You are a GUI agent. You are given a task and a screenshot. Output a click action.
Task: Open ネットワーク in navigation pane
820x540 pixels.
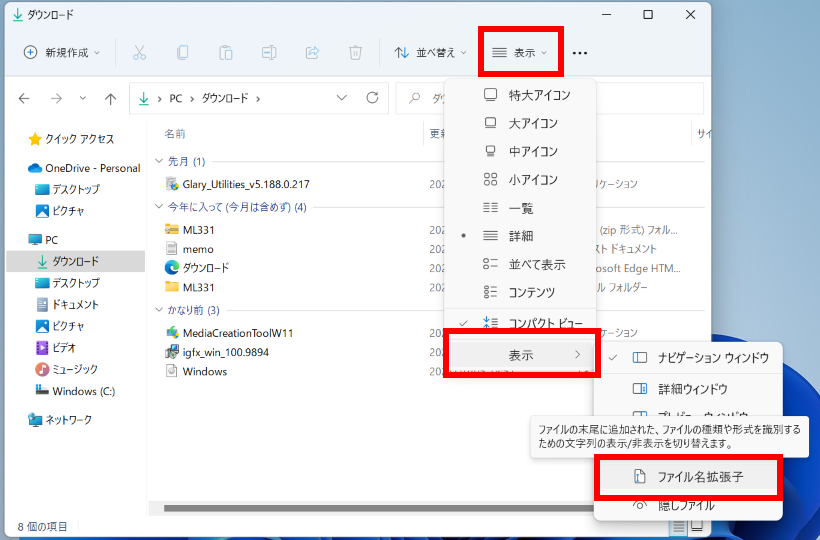[60, 420]
